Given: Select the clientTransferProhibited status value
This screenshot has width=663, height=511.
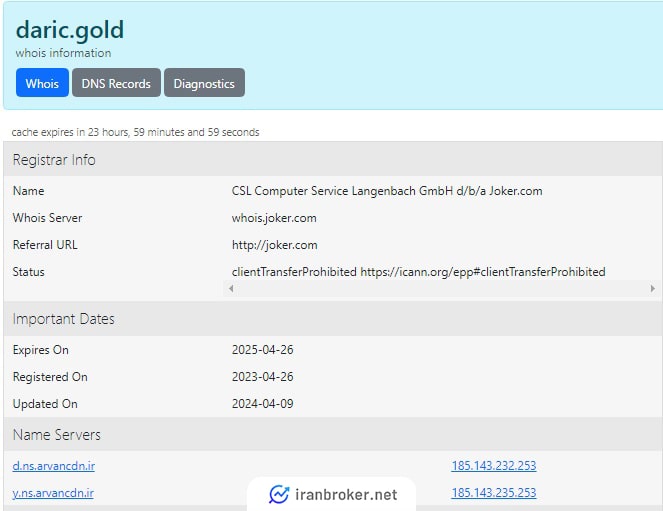Looking at the screenshot, I should point(419,272).
